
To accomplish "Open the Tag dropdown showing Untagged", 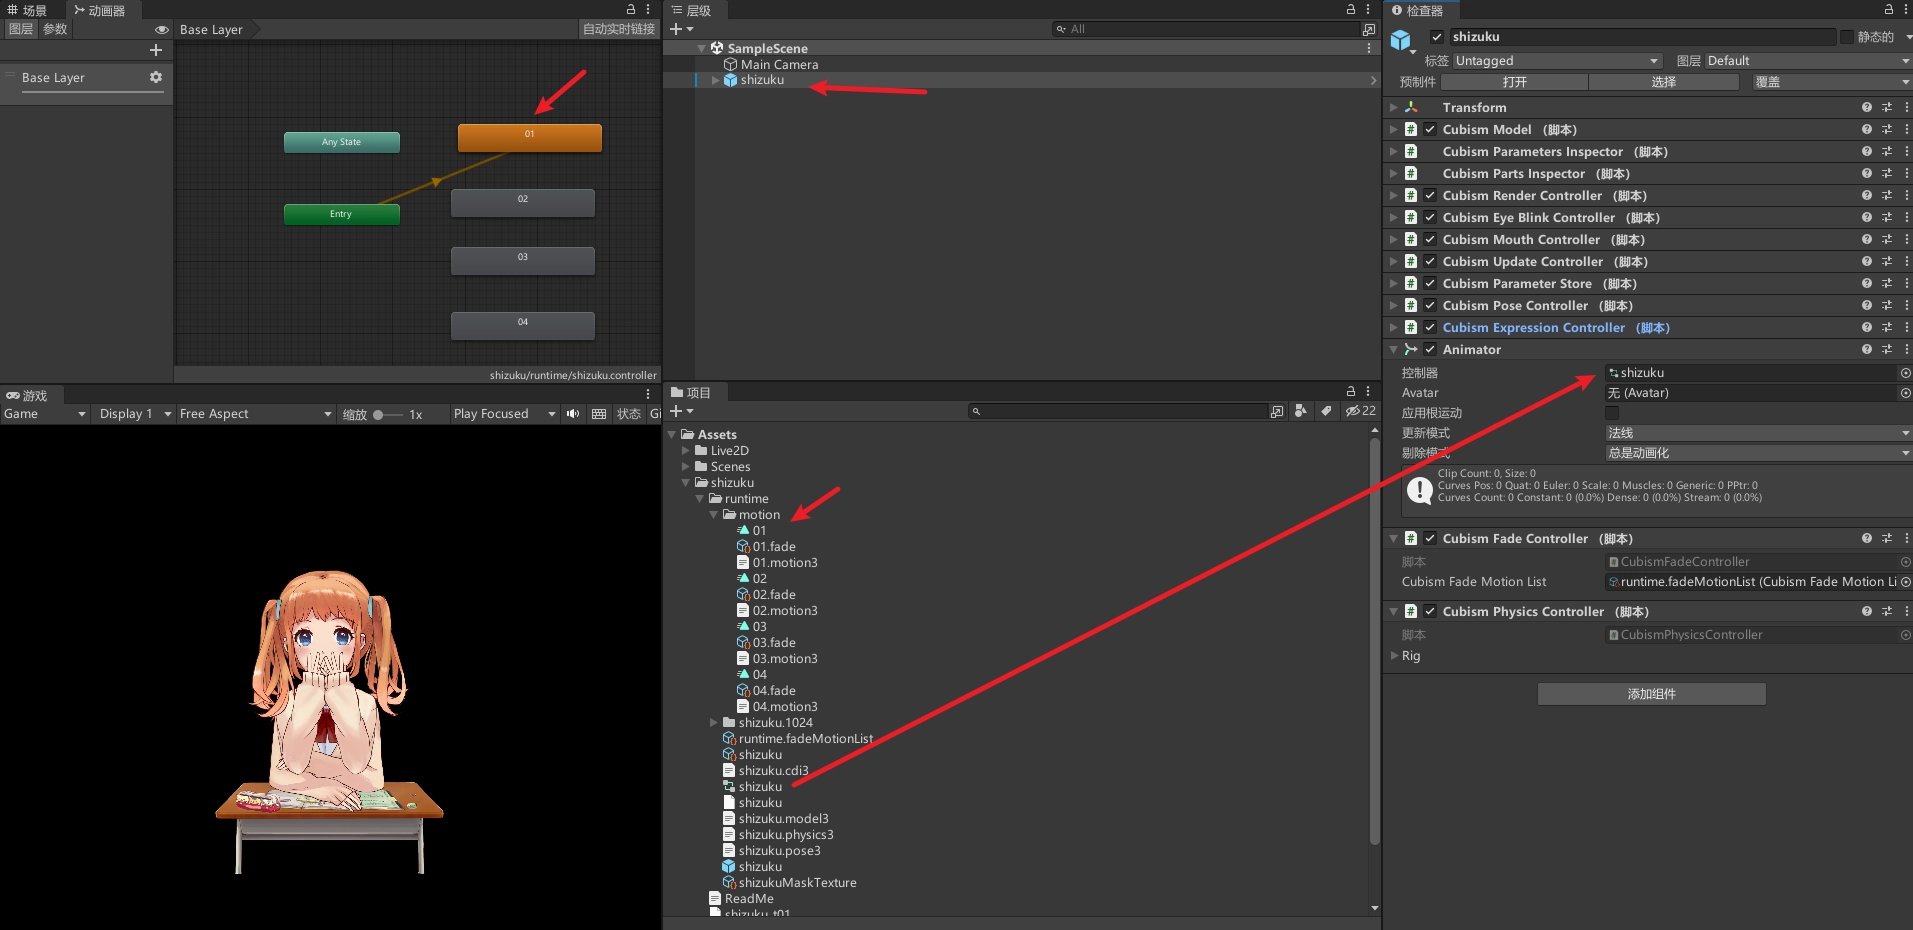I will coord(1556,61).
